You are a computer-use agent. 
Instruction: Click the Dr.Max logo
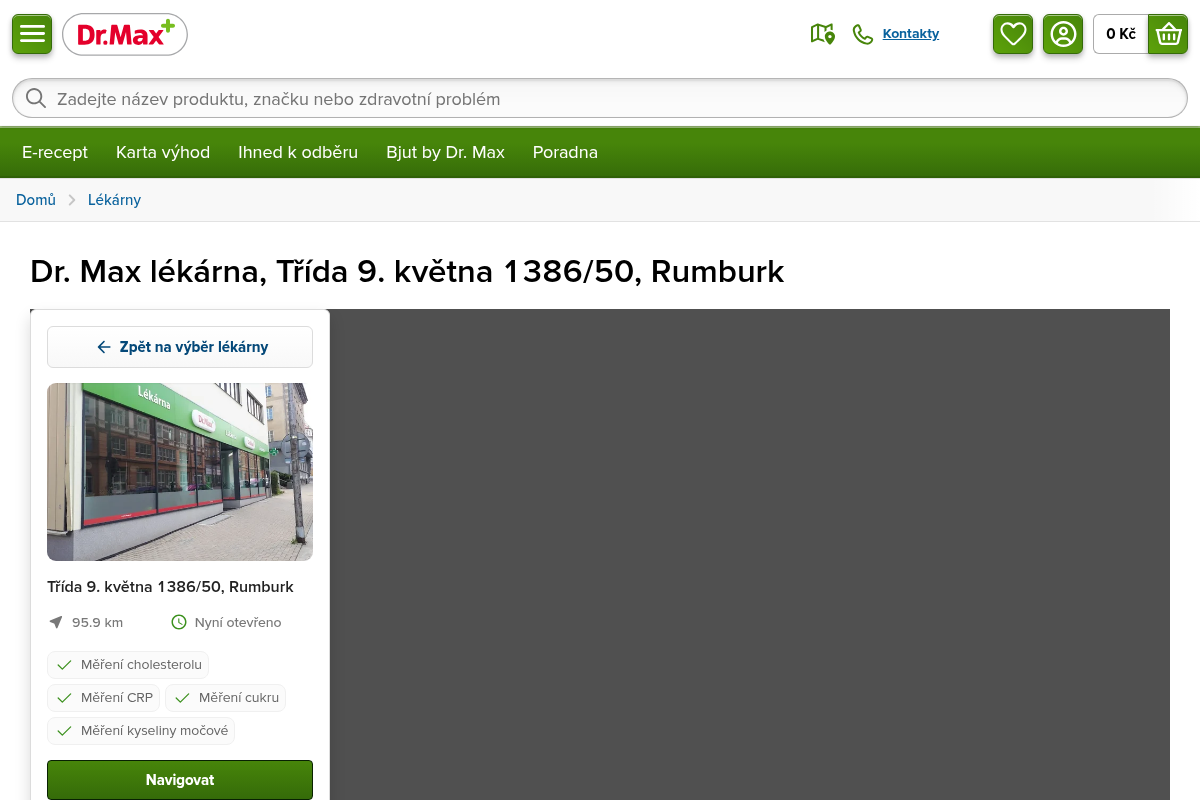(125, 35)
